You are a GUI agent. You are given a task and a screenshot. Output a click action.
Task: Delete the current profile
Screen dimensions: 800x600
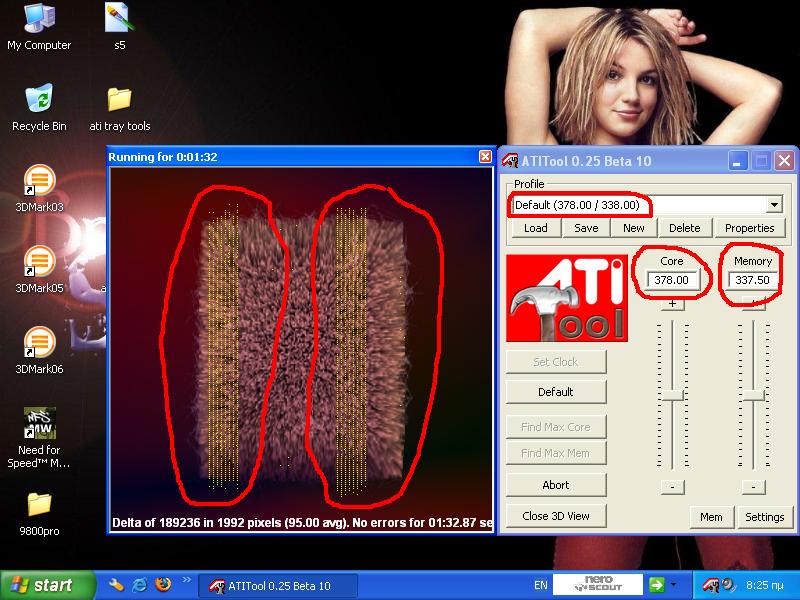point(684,228)
